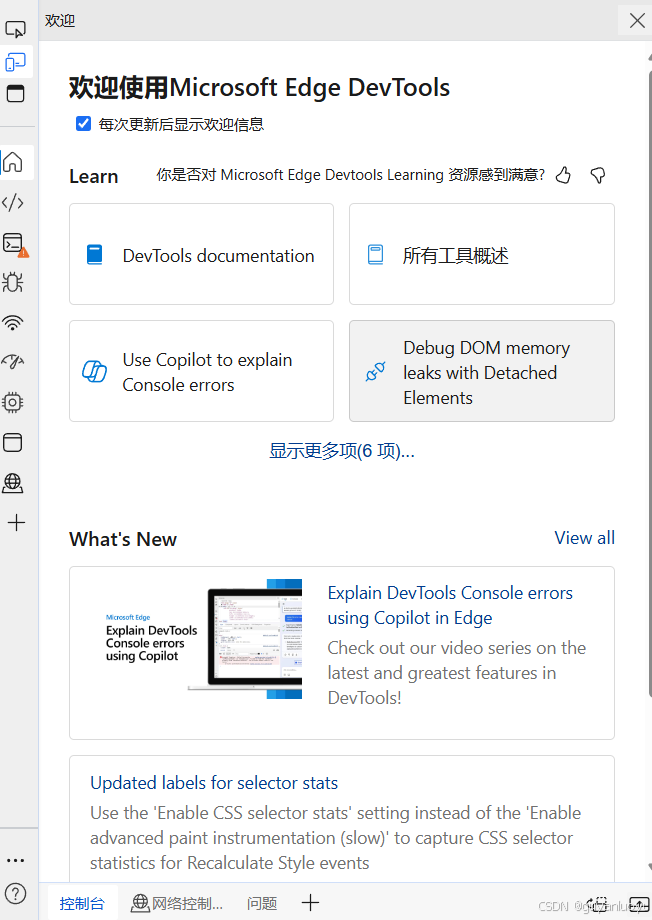Select the Inspect element tool icon
652x920 pixels.
point(15,29)
